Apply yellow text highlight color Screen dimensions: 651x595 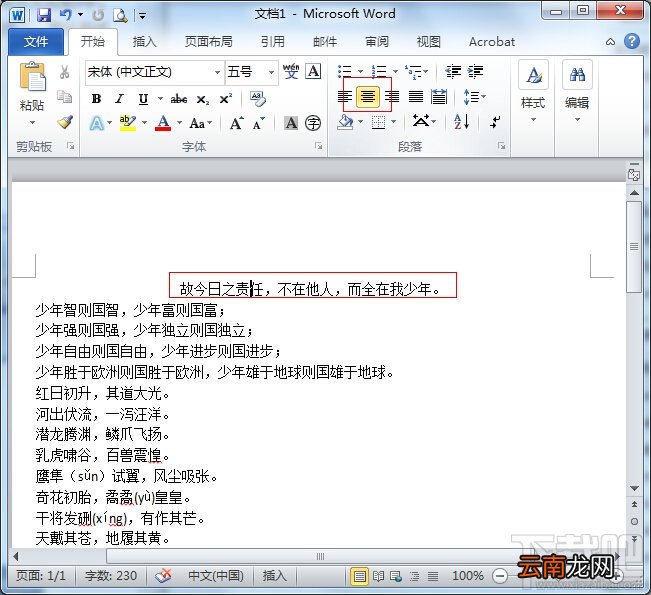[x=127, y=123]
